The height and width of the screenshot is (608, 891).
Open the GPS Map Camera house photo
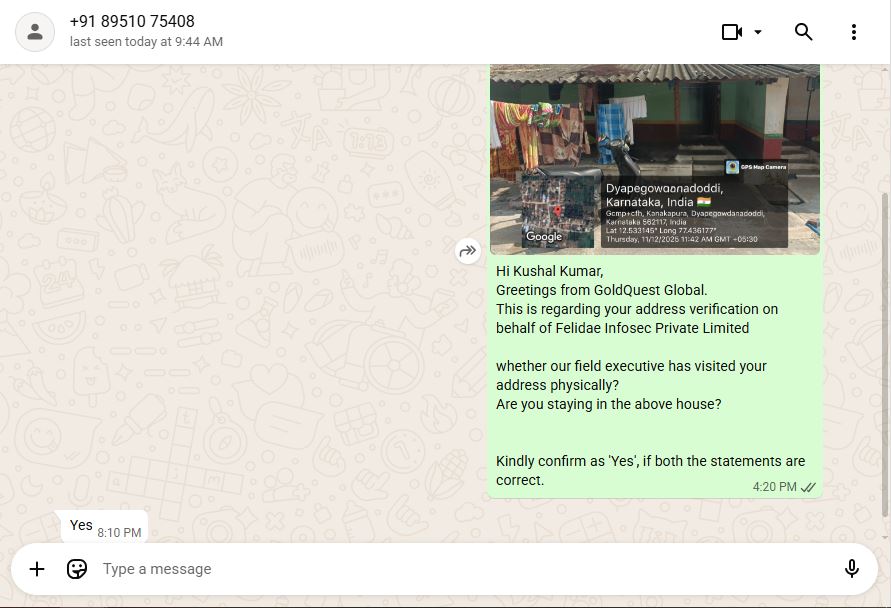[x=655, y=159]
